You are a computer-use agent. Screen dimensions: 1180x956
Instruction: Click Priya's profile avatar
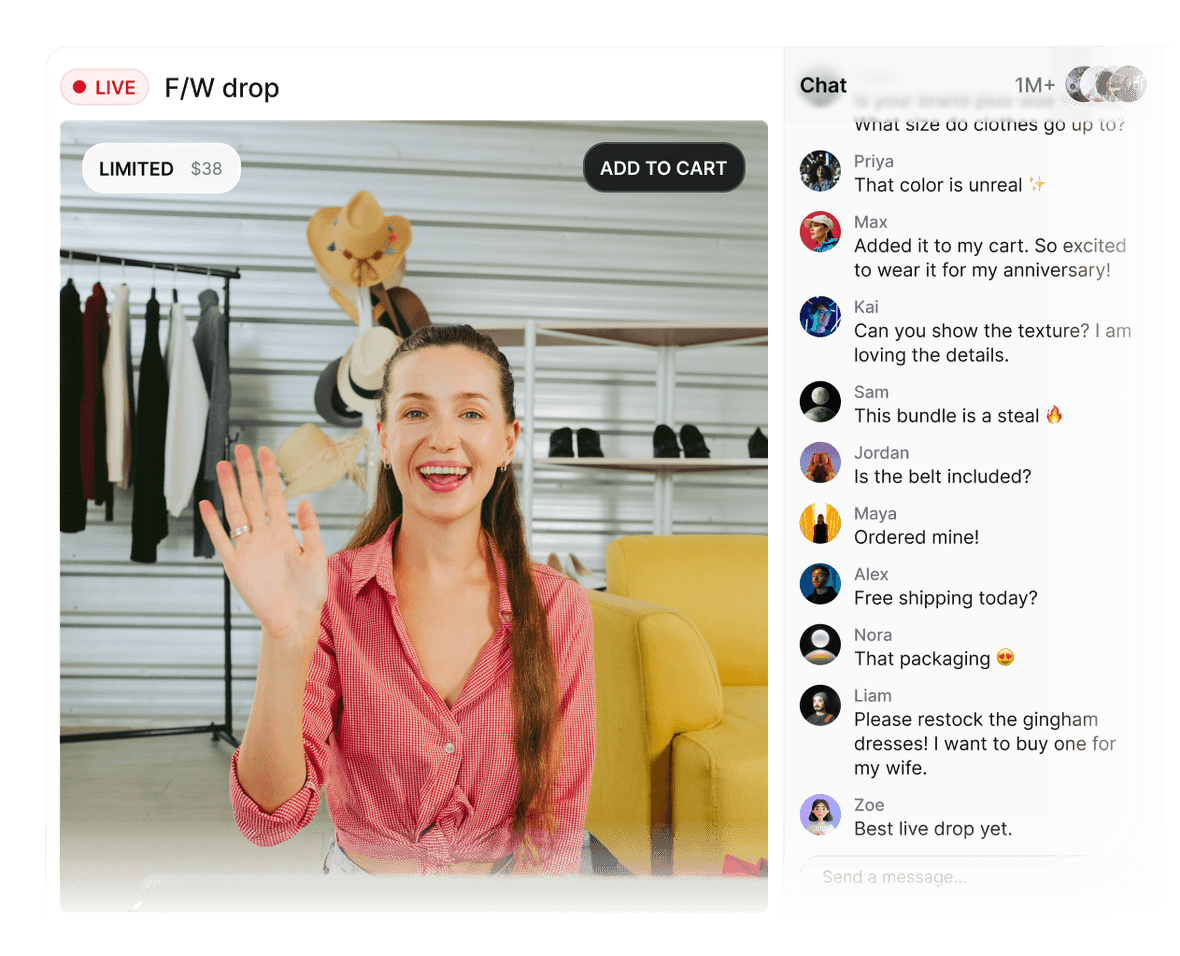tap(820, 171)
